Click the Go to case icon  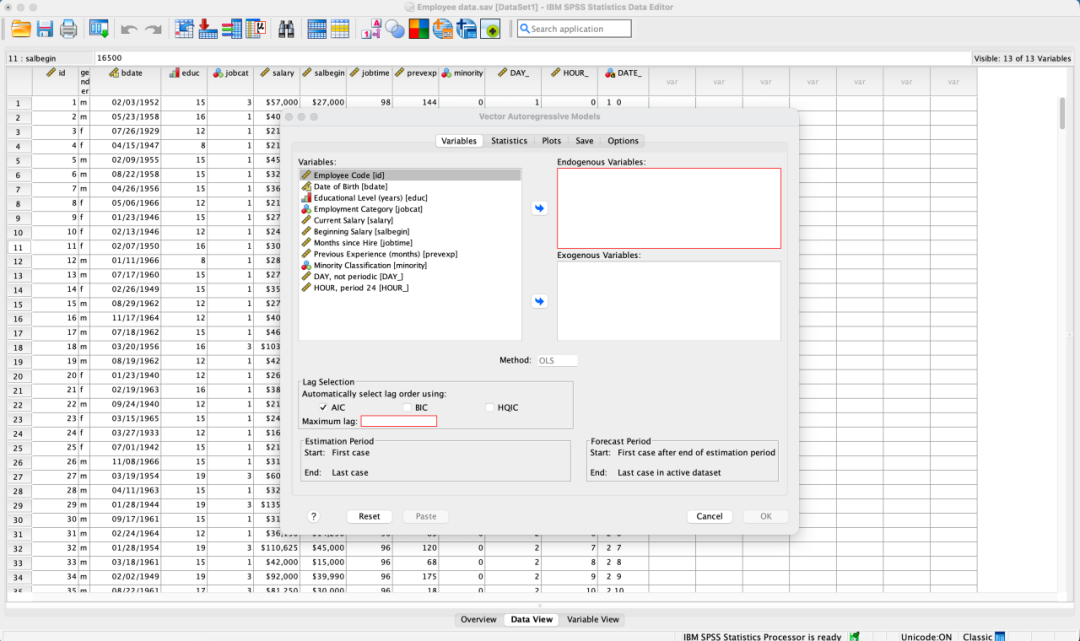184,29
